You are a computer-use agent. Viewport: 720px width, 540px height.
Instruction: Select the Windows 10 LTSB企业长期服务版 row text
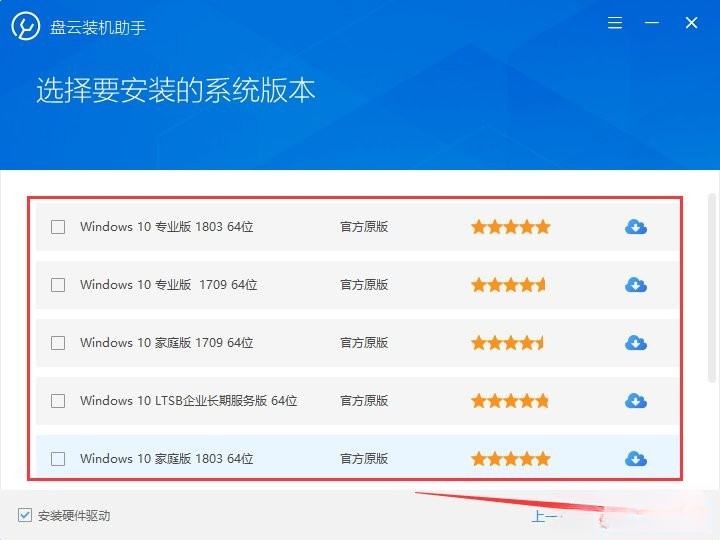pyautogui.click(x=188, y=401)
